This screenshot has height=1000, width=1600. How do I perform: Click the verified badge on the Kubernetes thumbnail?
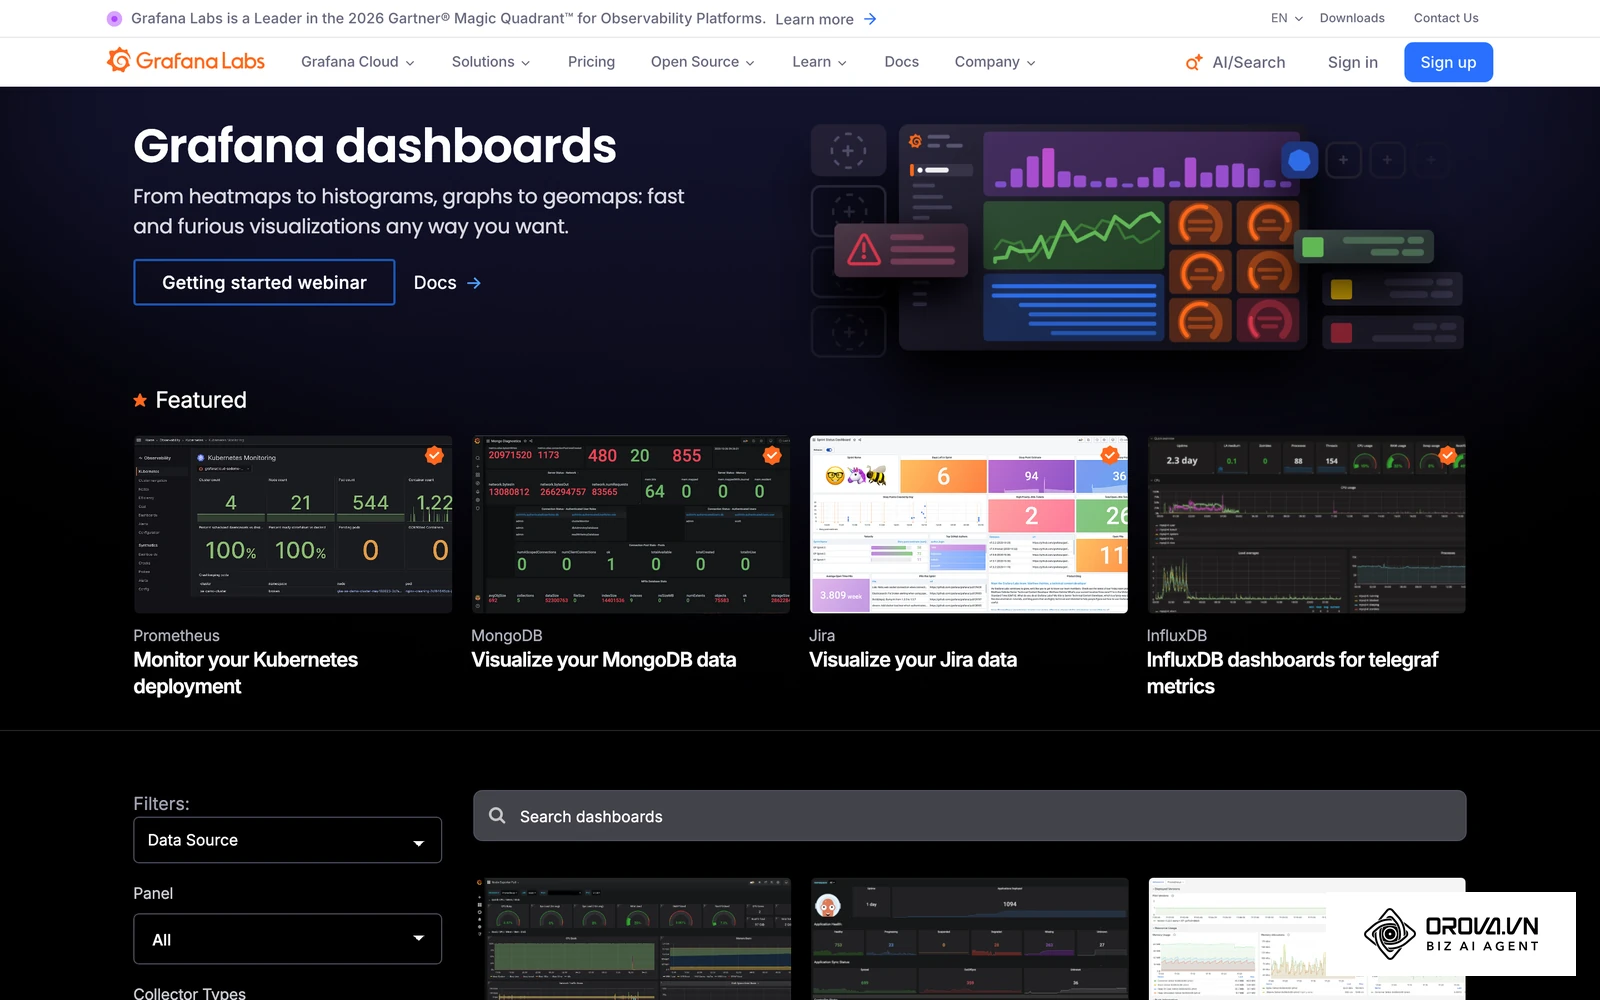click(x=434, y=455)
